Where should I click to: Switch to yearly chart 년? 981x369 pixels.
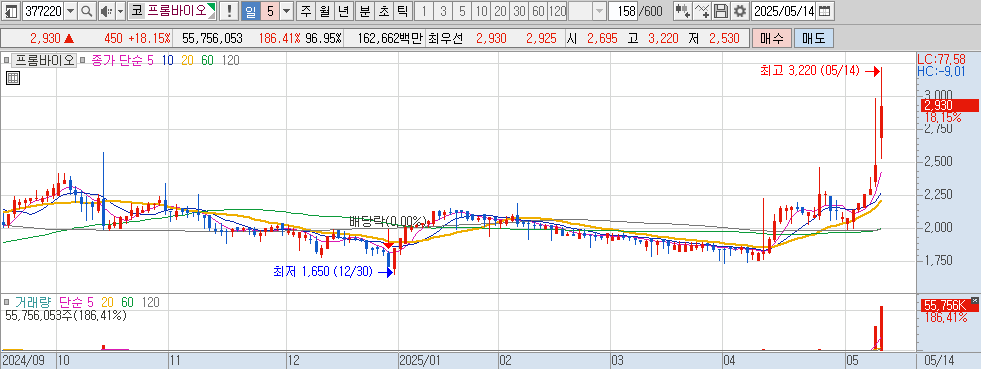pyautogui.click(x=343, y=11)
